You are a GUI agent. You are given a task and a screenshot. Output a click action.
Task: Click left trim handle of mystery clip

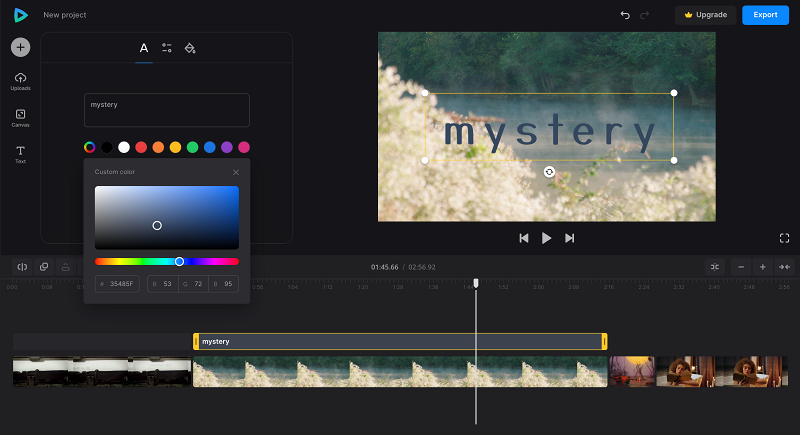196,342
